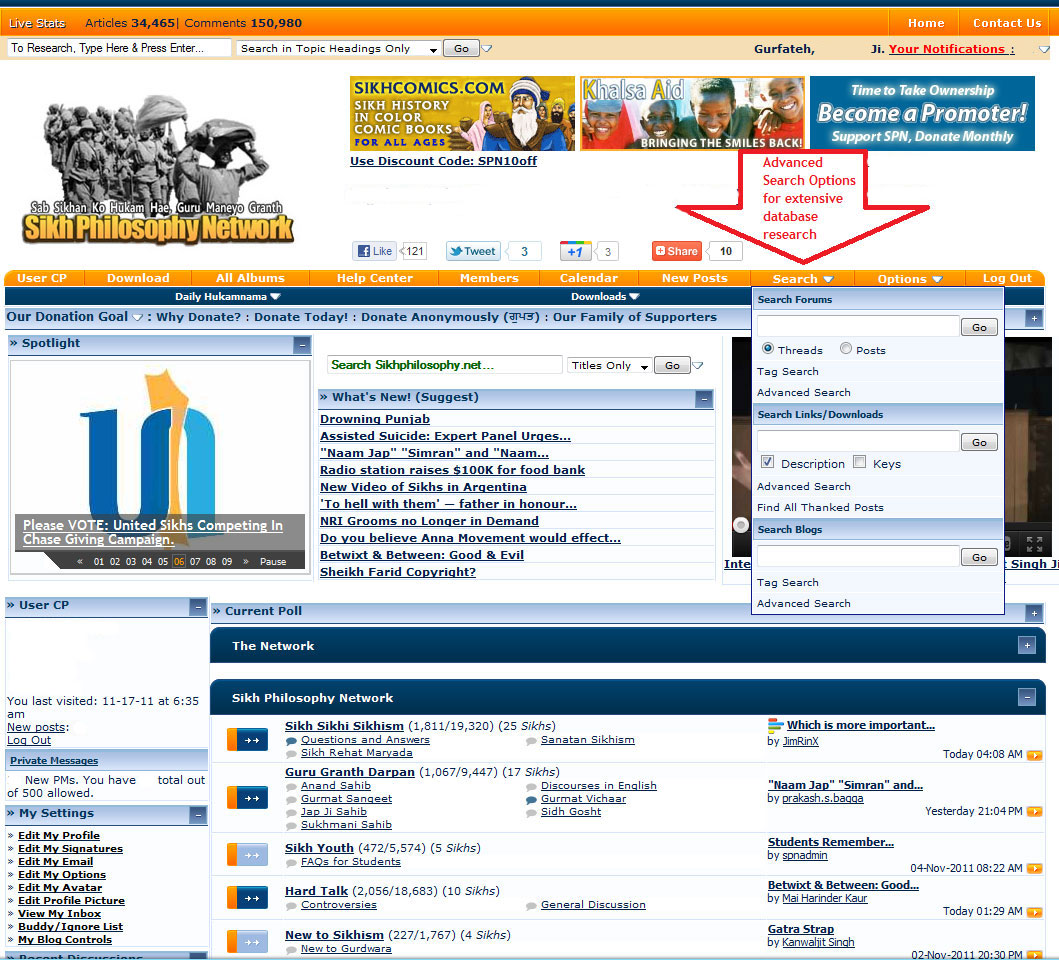Open the Download navbar item

pos(138,278)
